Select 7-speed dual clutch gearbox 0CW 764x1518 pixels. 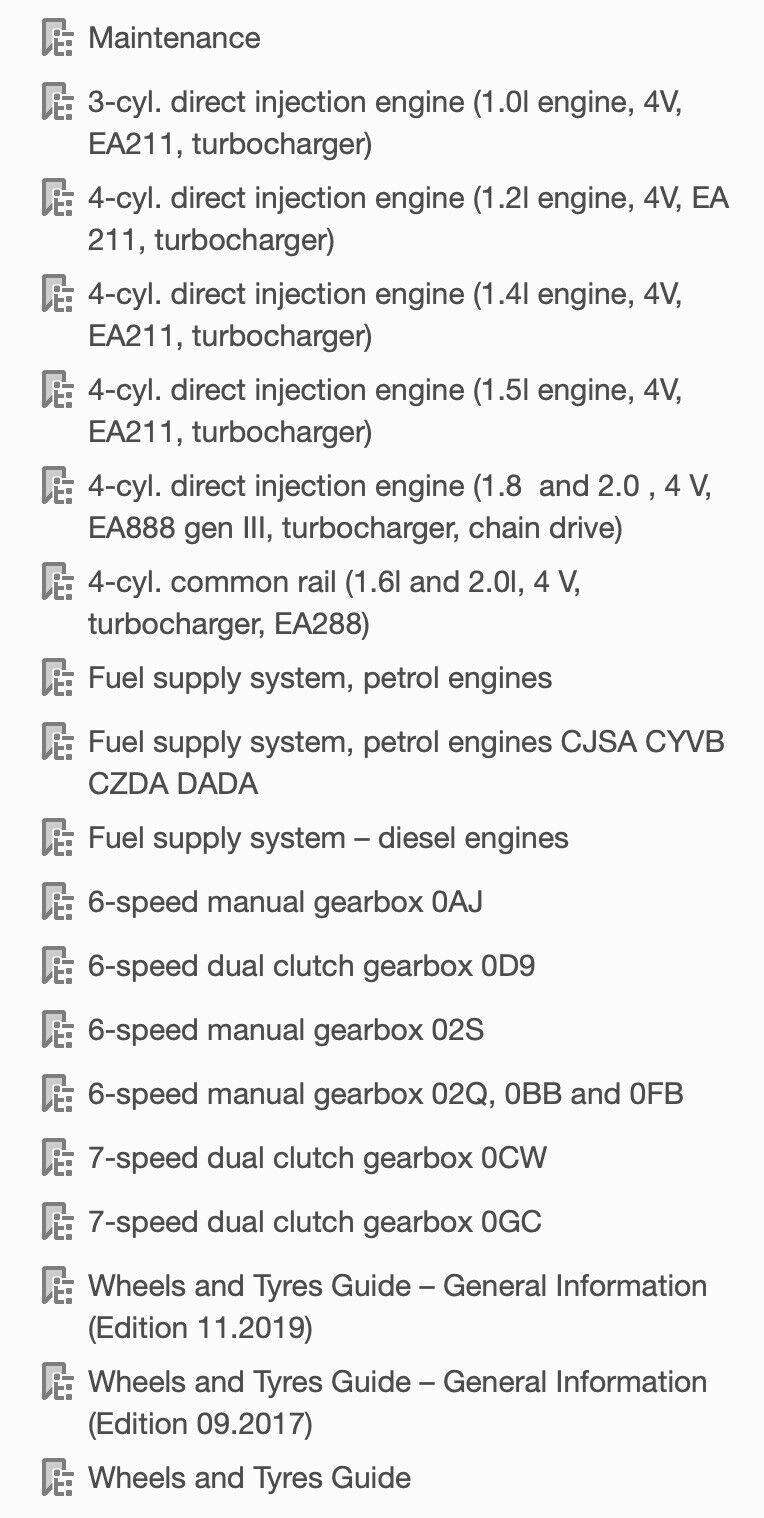point(318,1158)
